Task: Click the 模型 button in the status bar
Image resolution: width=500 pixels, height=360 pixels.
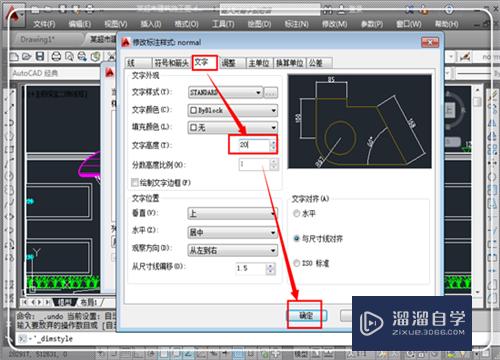Action: [301, 354]
